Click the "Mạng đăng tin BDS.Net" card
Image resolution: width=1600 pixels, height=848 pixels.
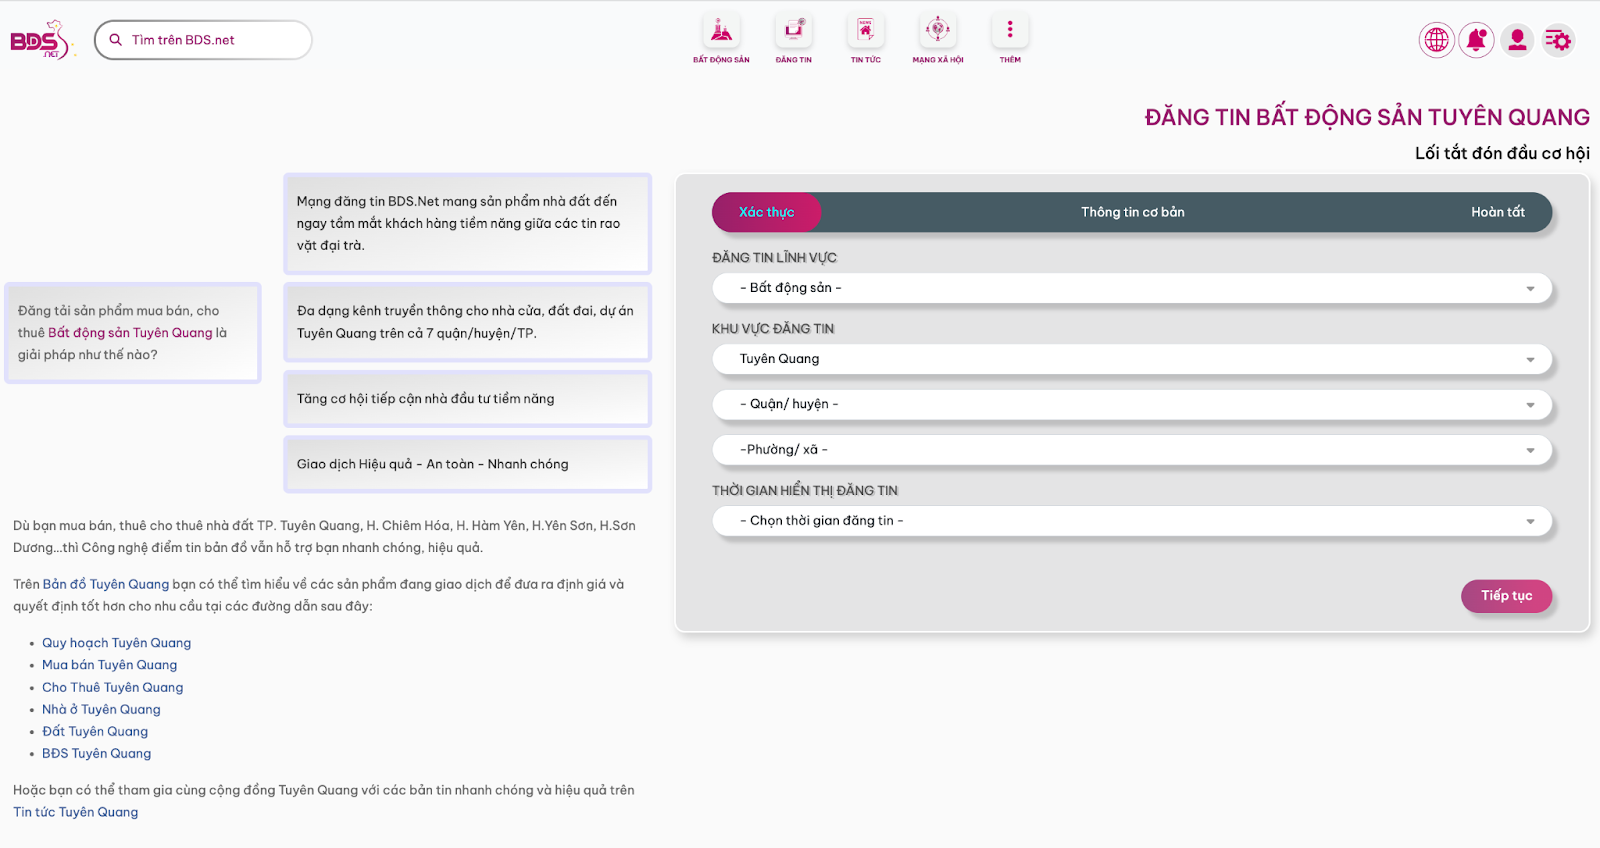click(x=467, y=224)
